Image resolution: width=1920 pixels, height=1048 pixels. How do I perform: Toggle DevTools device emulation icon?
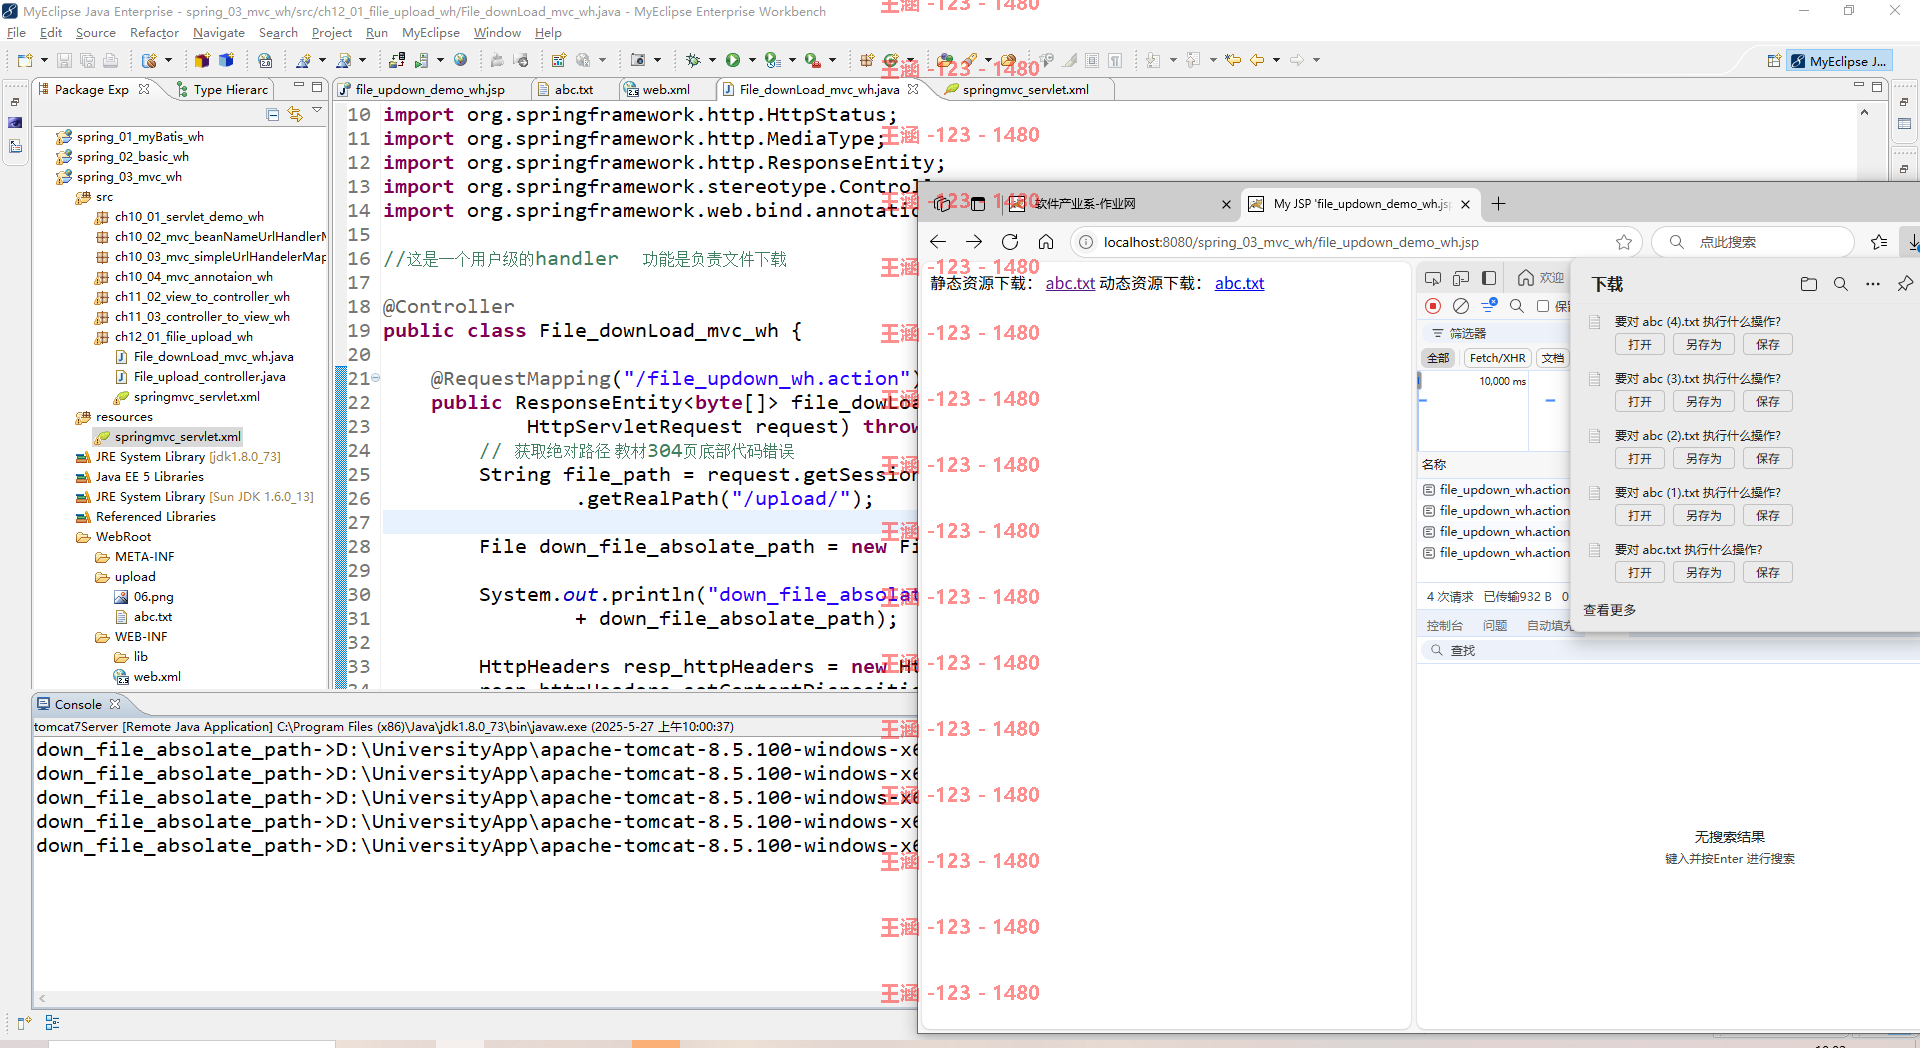click(1461, 278)
